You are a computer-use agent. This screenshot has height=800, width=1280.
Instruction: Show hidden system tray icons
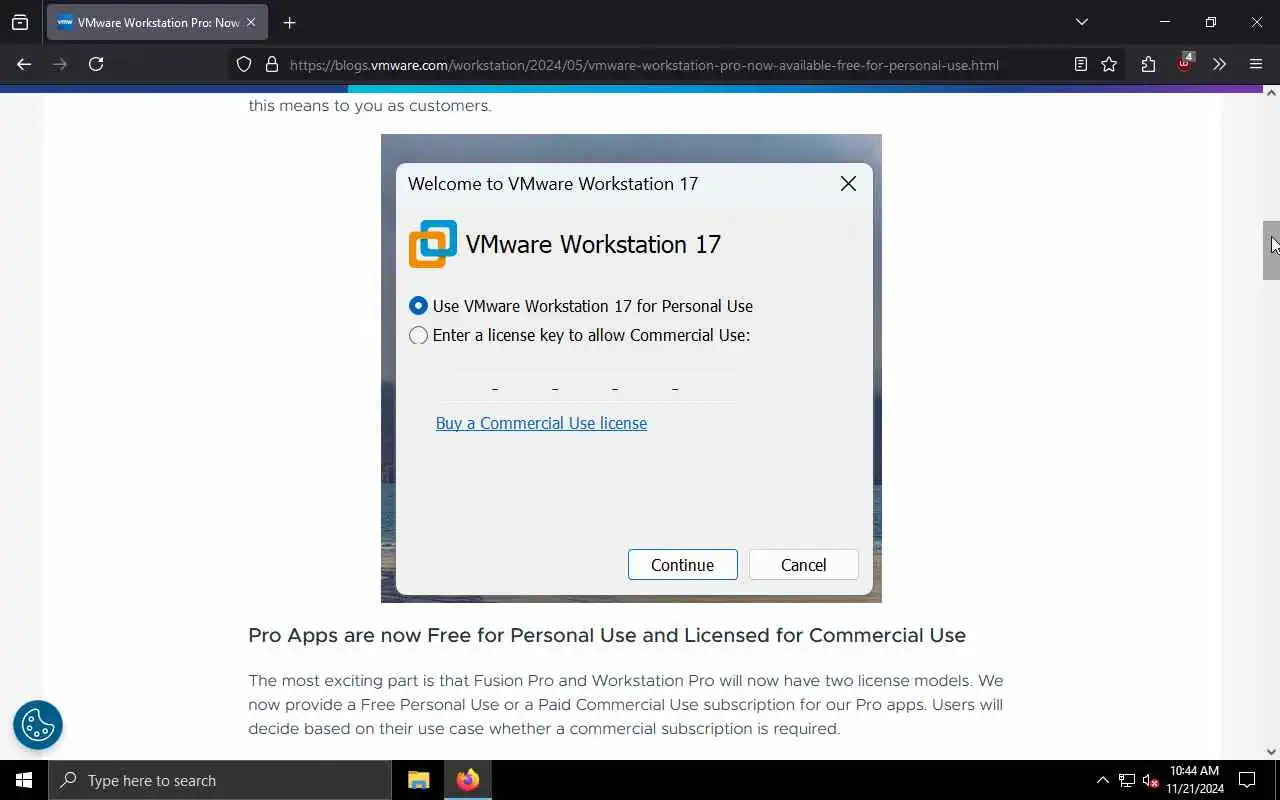pos(1102,780)
